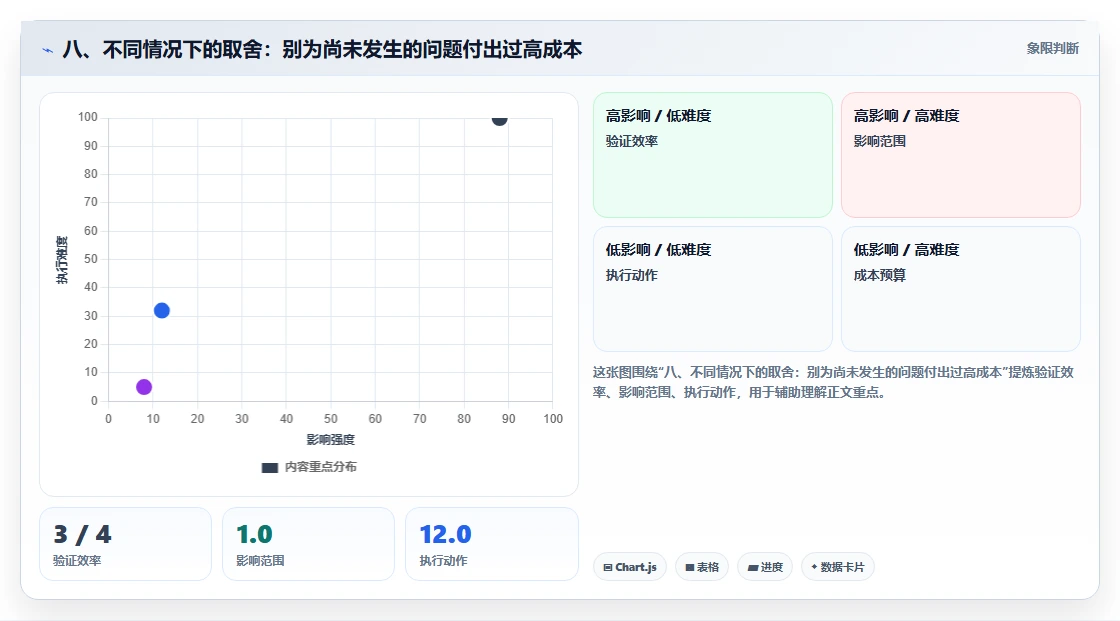Click the 执行难度 y-axis title
Image resolution: width=1120 pixels, height=621 pixels.
coord(62,259)
